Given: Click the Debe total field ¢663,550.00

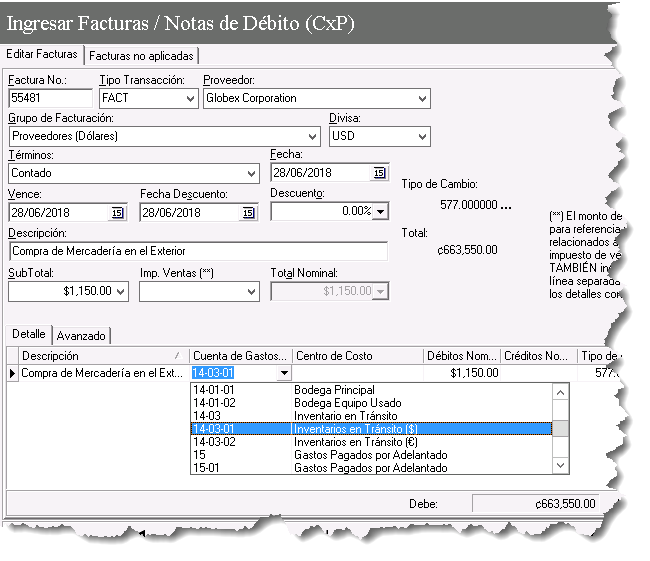Looking at the screenshot, I should [x=536, y=504].
